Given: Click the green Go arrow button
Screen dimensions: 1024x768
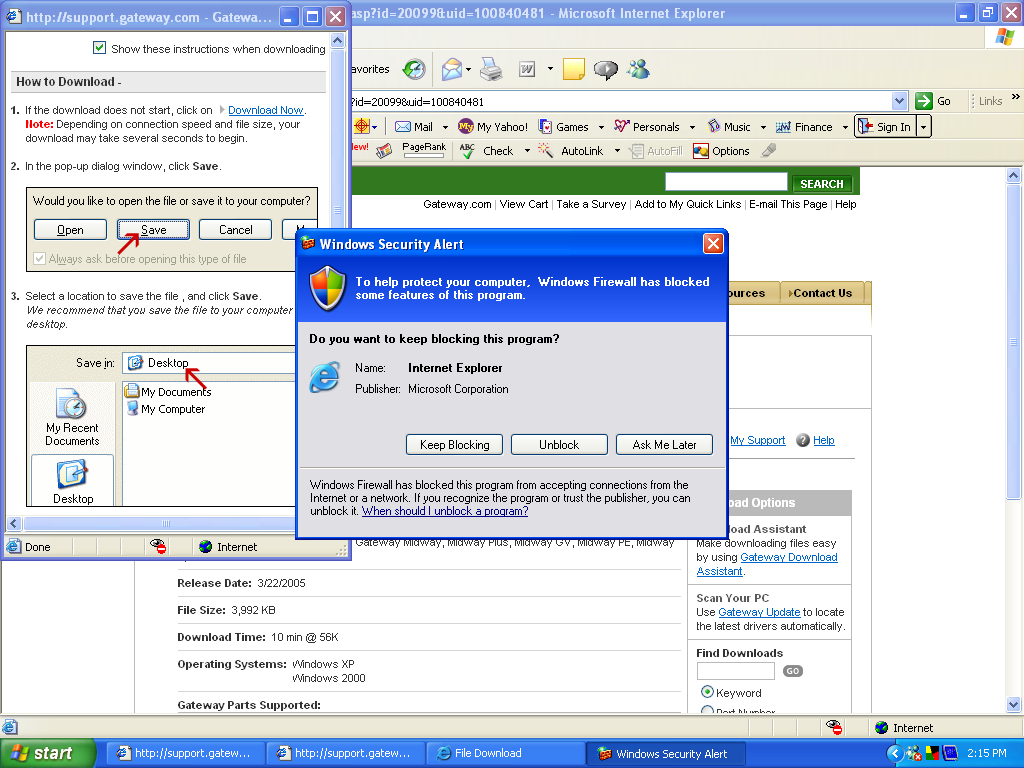Looking at the screenshot, I should tap(923, 101).
